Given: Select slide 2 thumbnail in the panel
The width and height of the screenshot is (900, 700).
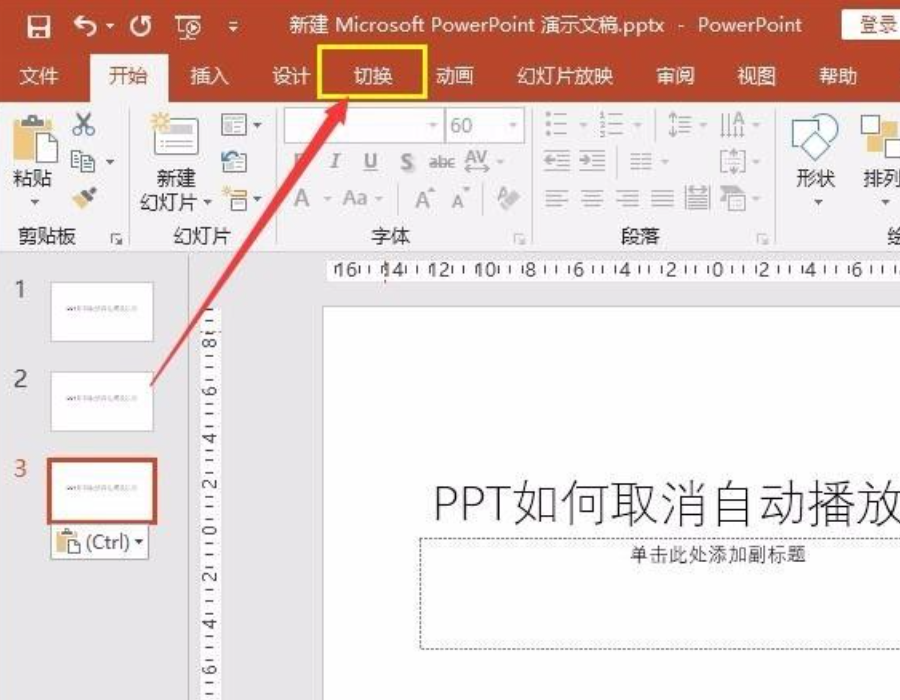Looking at the screenshot, I should coord(102,398).
